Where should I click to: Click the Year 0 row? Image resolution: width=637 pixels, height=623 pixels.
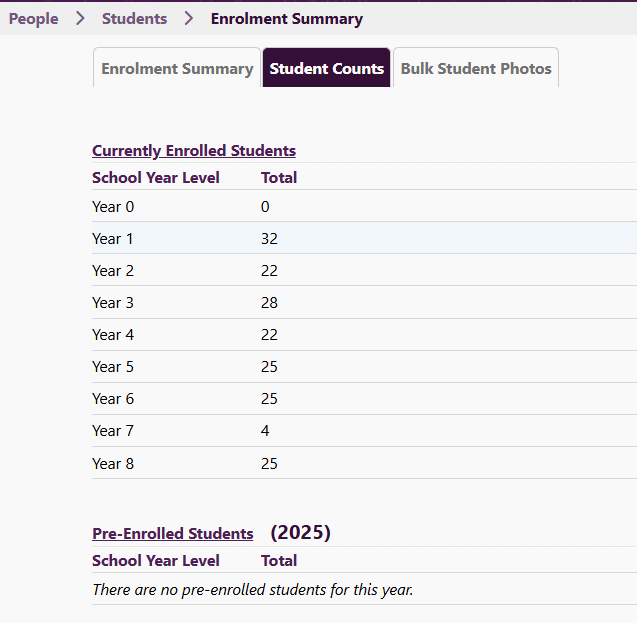113,207
